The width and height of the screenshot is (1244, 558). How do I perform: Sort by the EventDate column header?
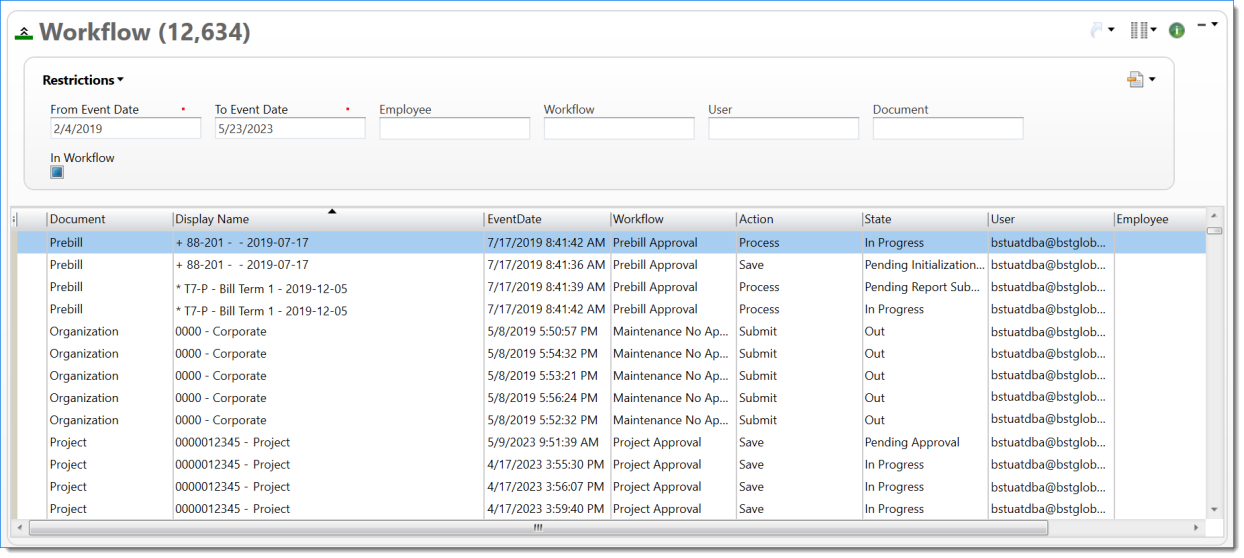coord(546,219)
